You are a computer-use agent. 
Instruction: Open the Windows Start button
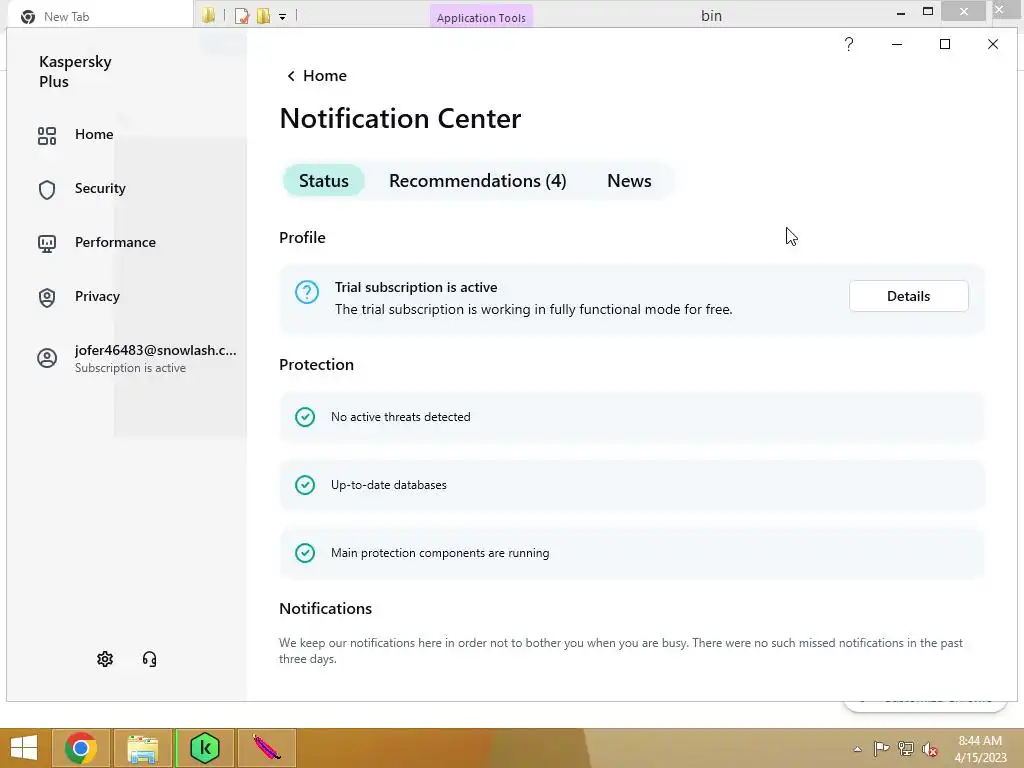coord(24,748)
